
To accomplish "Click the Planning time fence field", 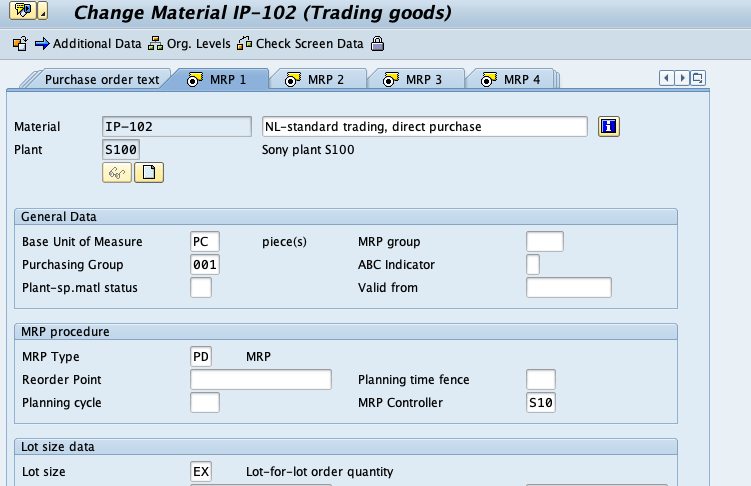I will (x=541, y=379).
